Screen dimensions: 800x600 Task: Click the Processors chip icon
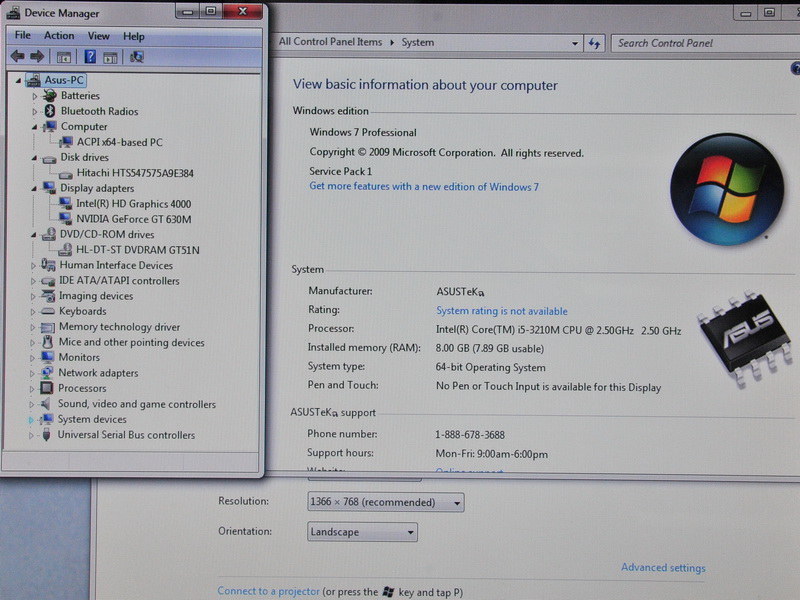coord(47,388)
